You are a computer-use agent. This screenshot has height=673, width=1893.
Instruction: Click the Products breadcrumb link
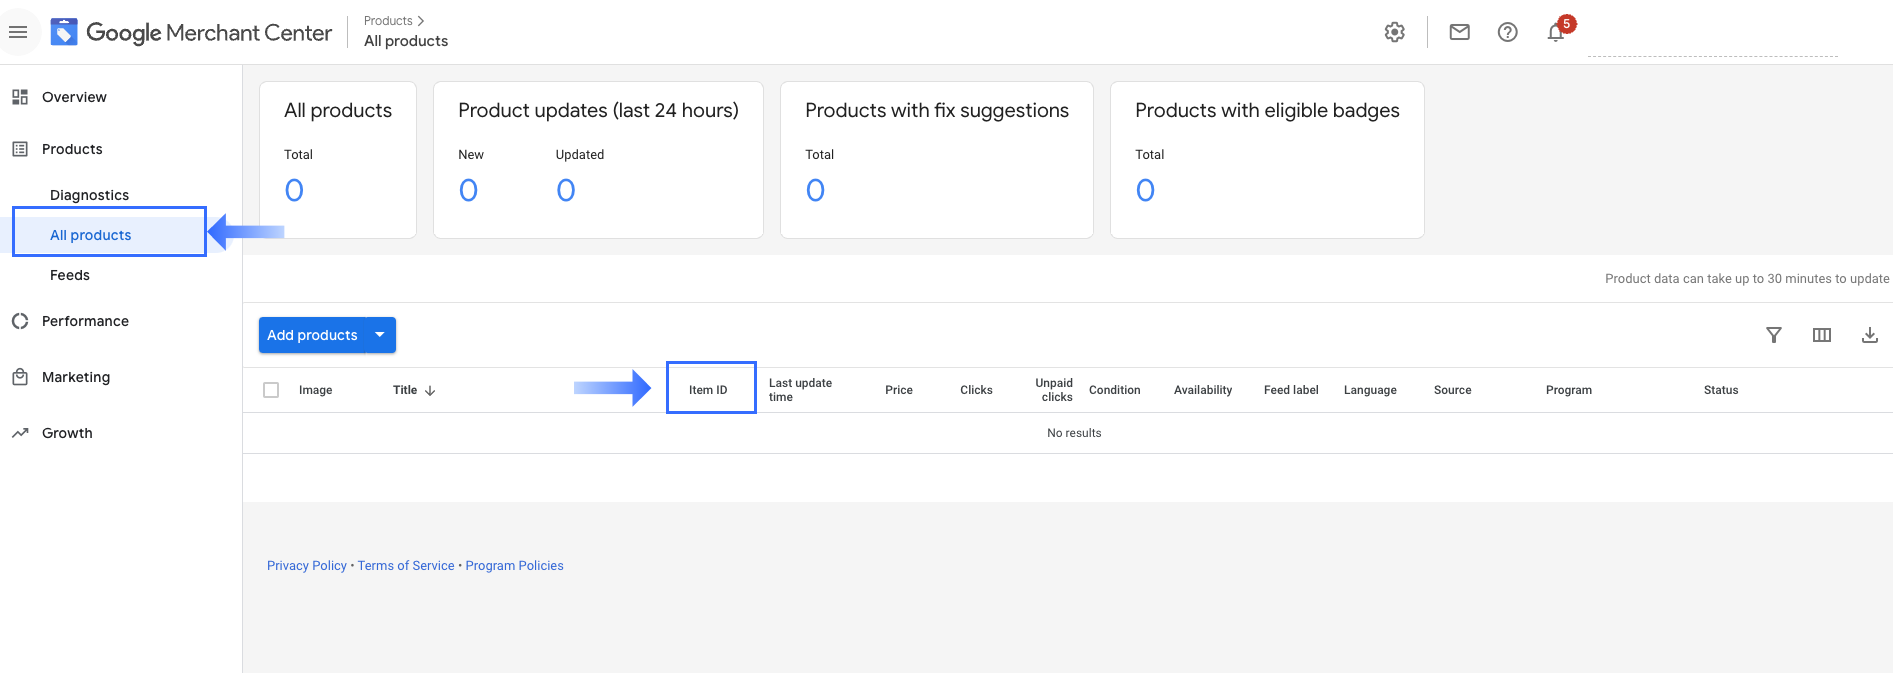coord(388,21)
